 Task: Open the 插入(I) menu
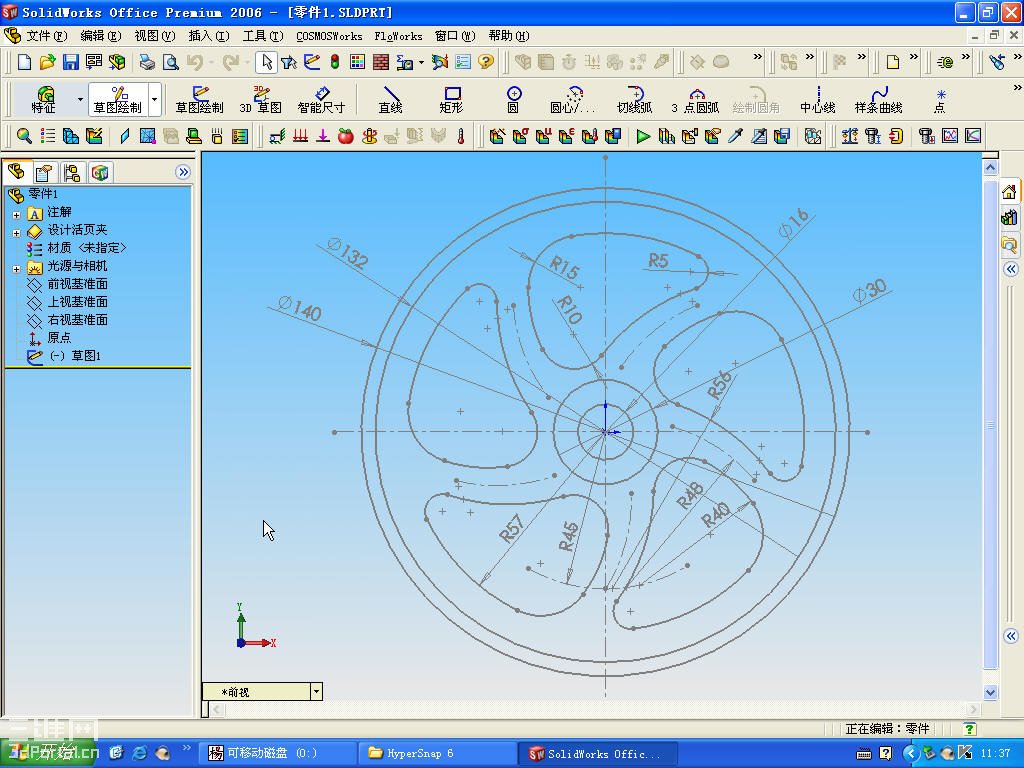[209, 36]
